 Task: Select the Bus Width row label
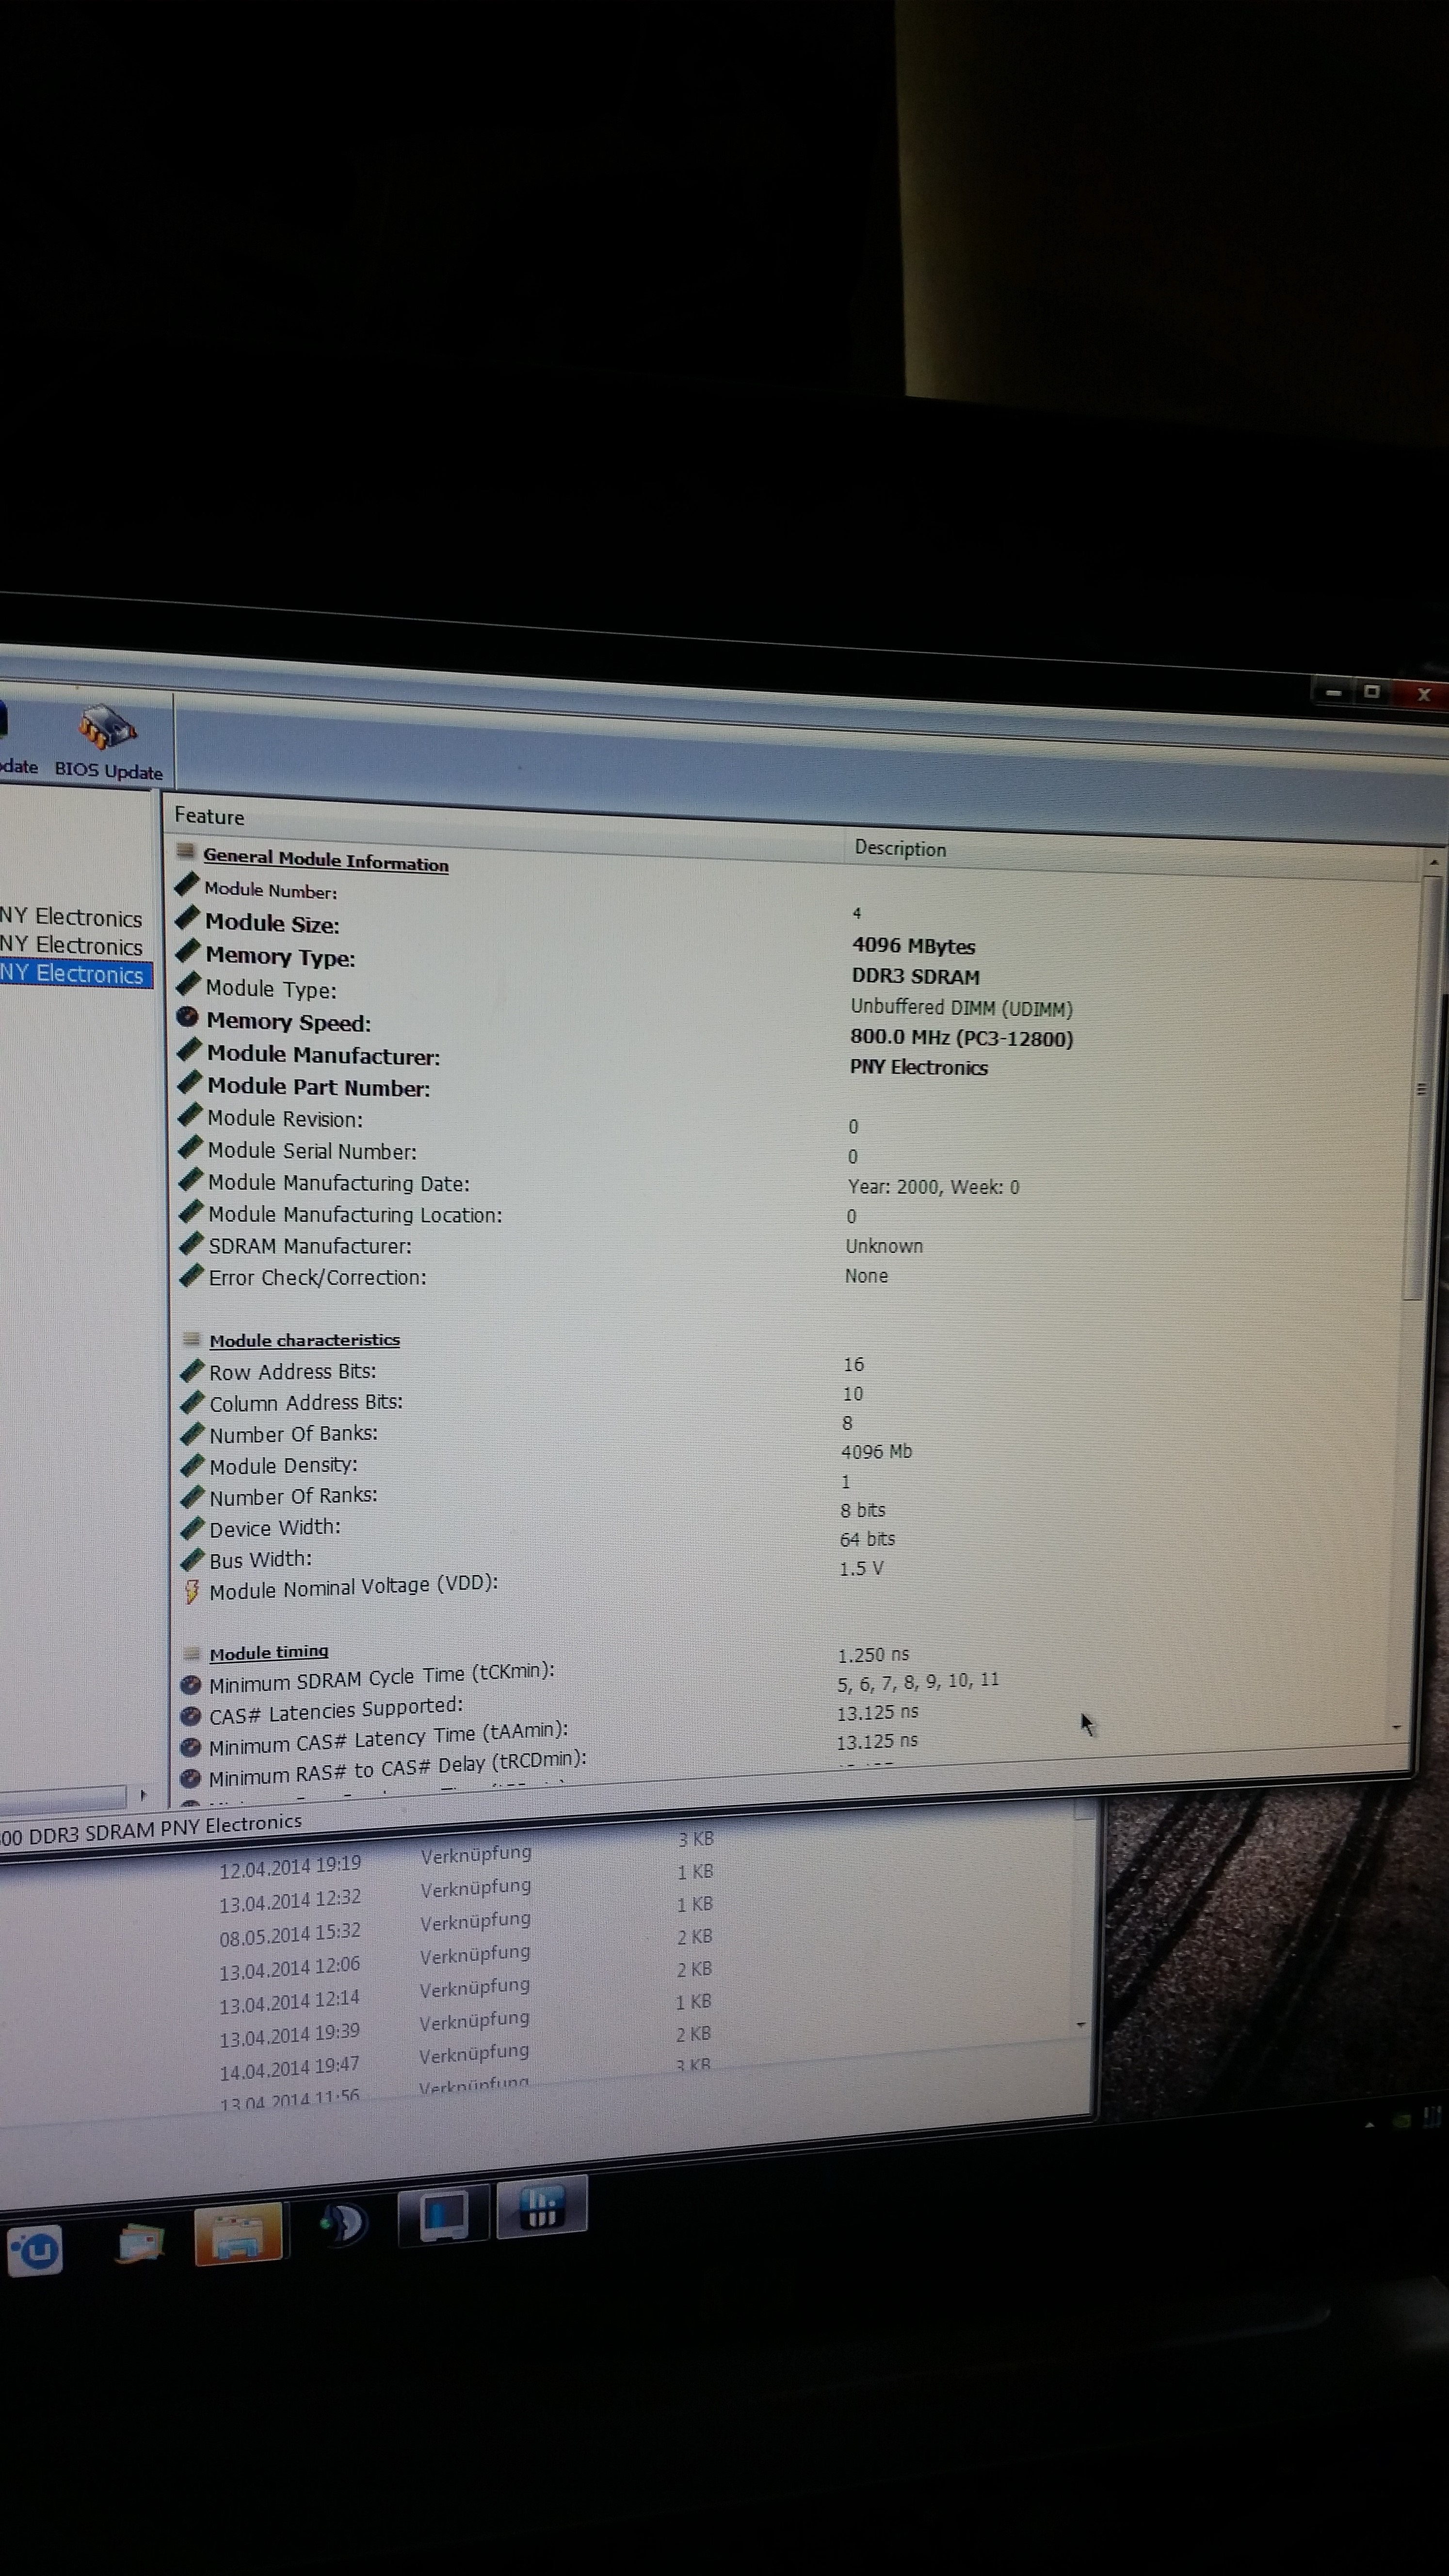(x=260, y=1559)
